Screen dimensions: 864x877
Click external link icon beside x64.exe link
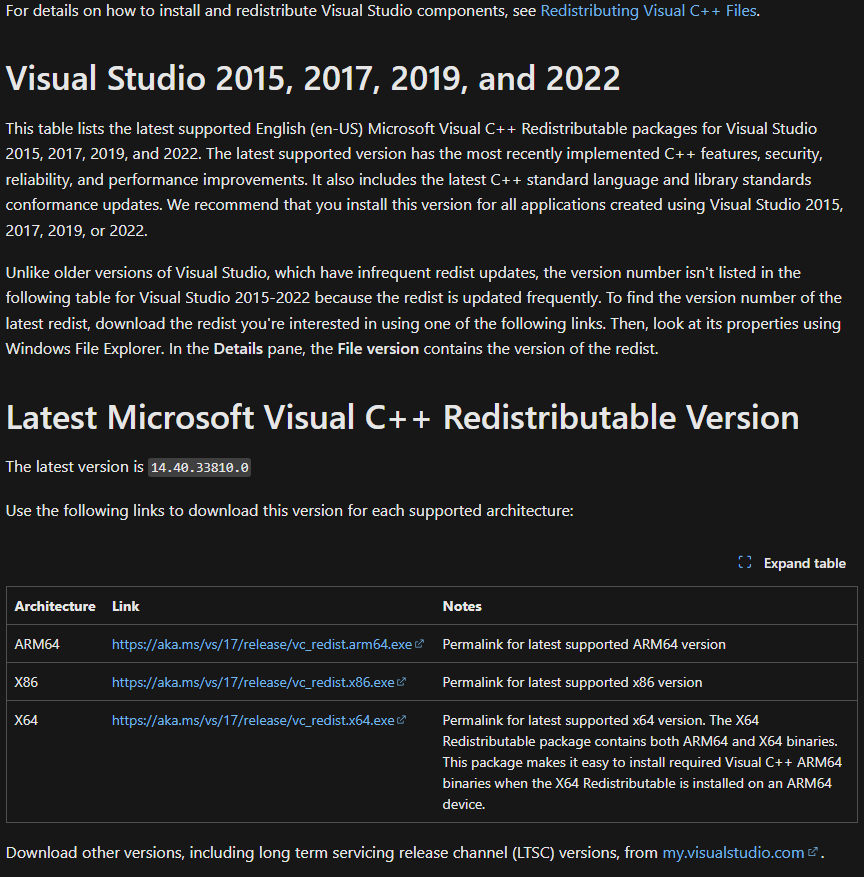[401, 720]
